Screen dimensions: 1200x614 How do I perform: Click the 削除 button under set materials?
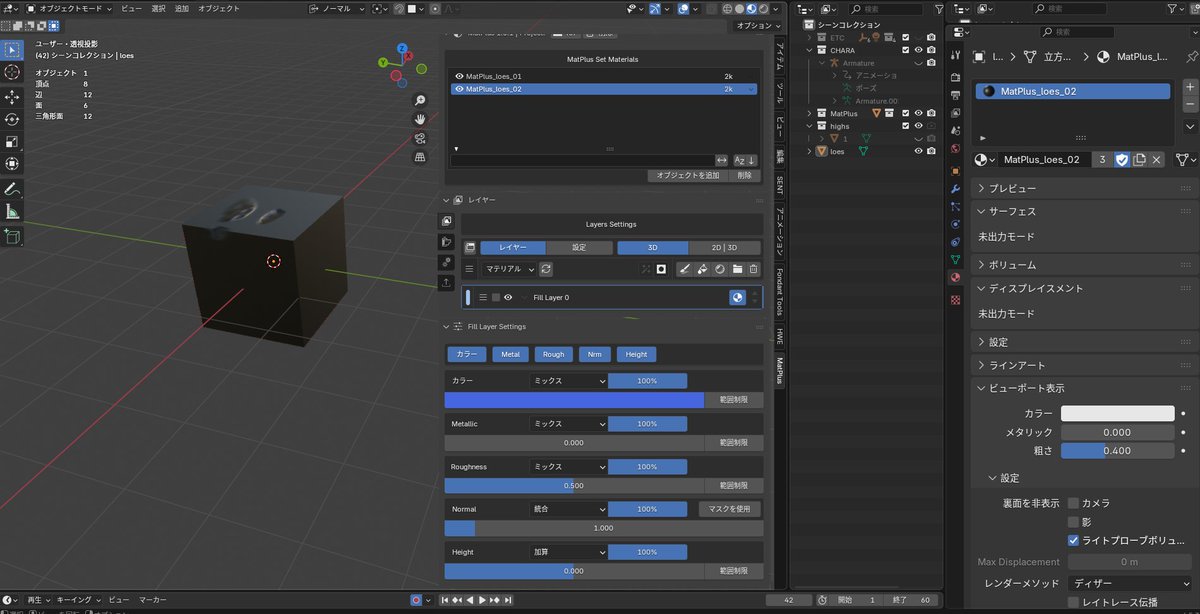pyautogui.click(x=744, y=175)
